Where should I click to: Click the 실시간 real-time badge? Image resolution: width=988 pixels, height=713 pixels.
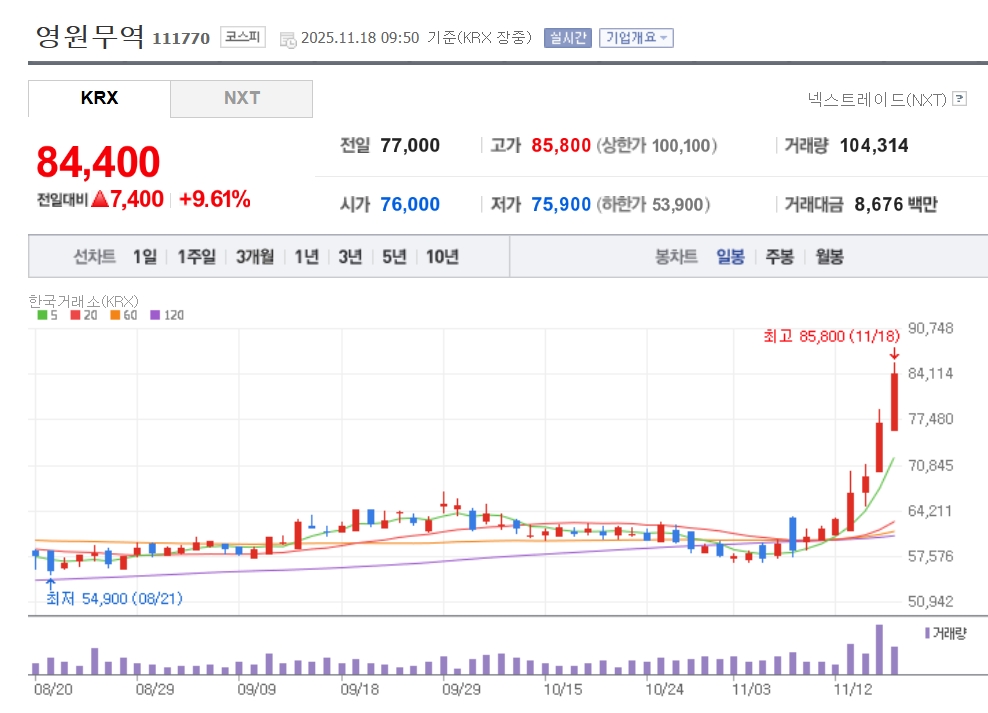567,38
